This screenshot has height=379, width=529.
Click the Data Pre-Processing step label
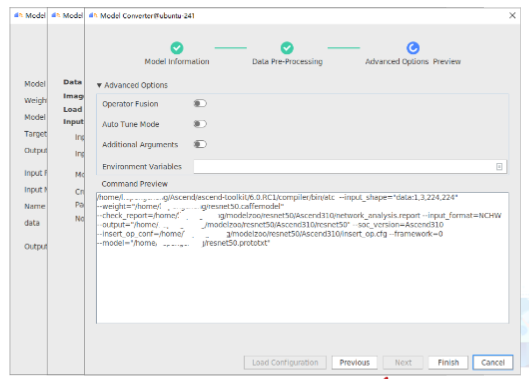point(287,61)
